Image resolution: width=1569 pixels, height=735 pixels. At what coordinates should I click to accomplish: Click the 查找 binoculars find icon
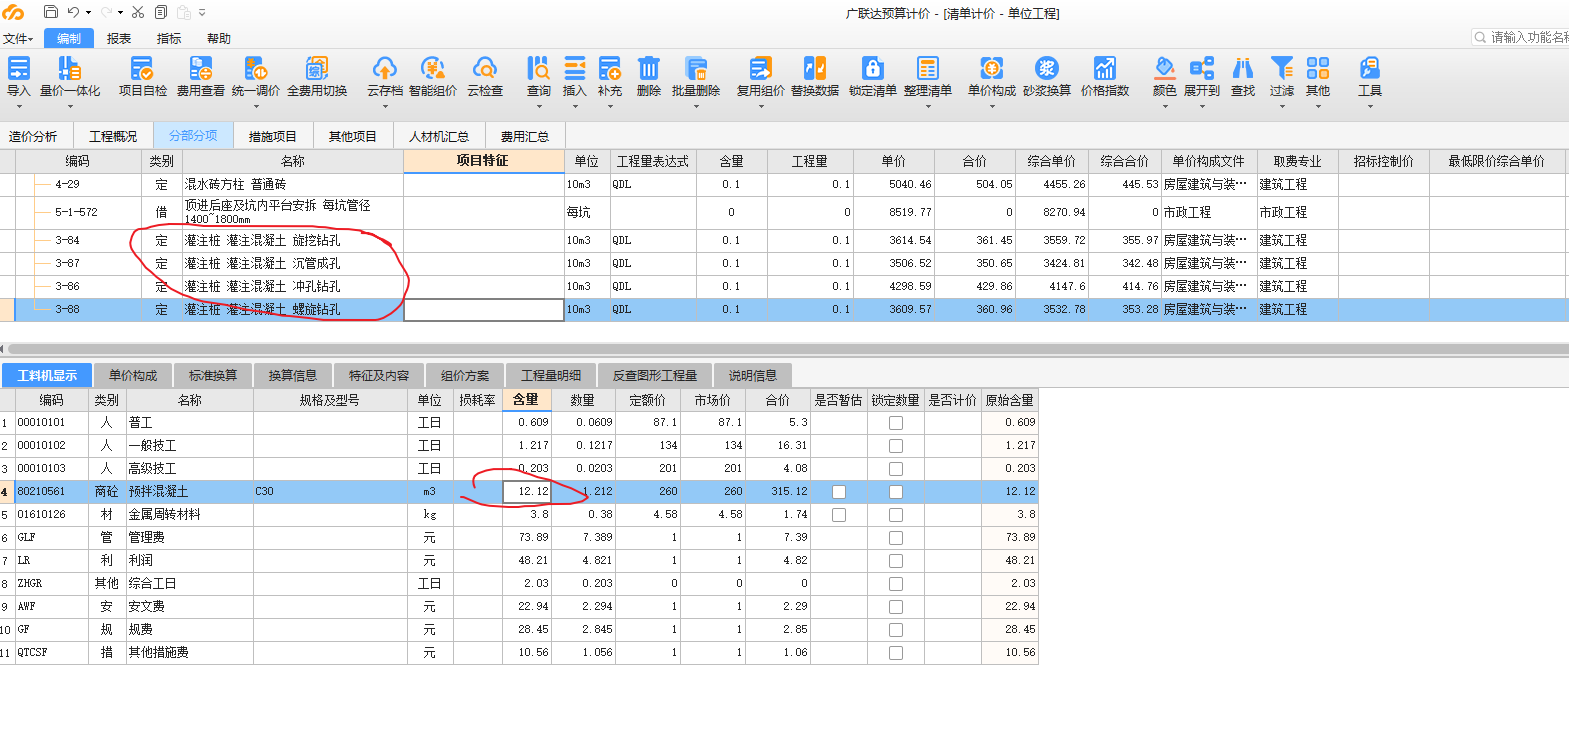pos(1242,68)
